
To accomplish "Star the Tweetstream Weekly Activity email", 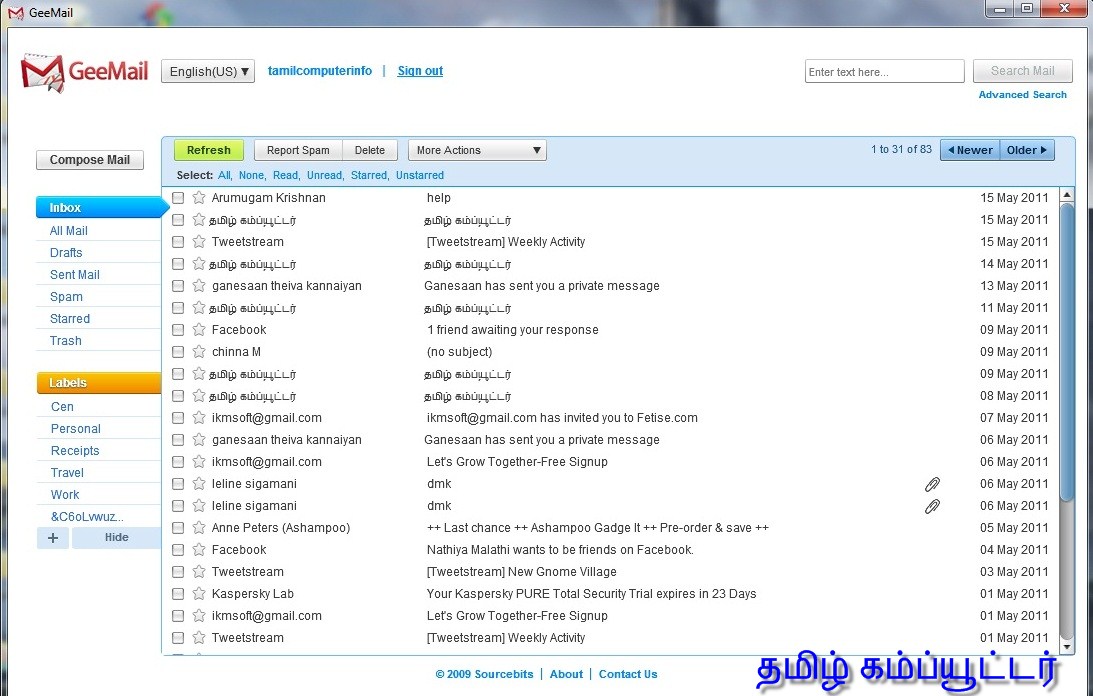I will pos(198,241).
